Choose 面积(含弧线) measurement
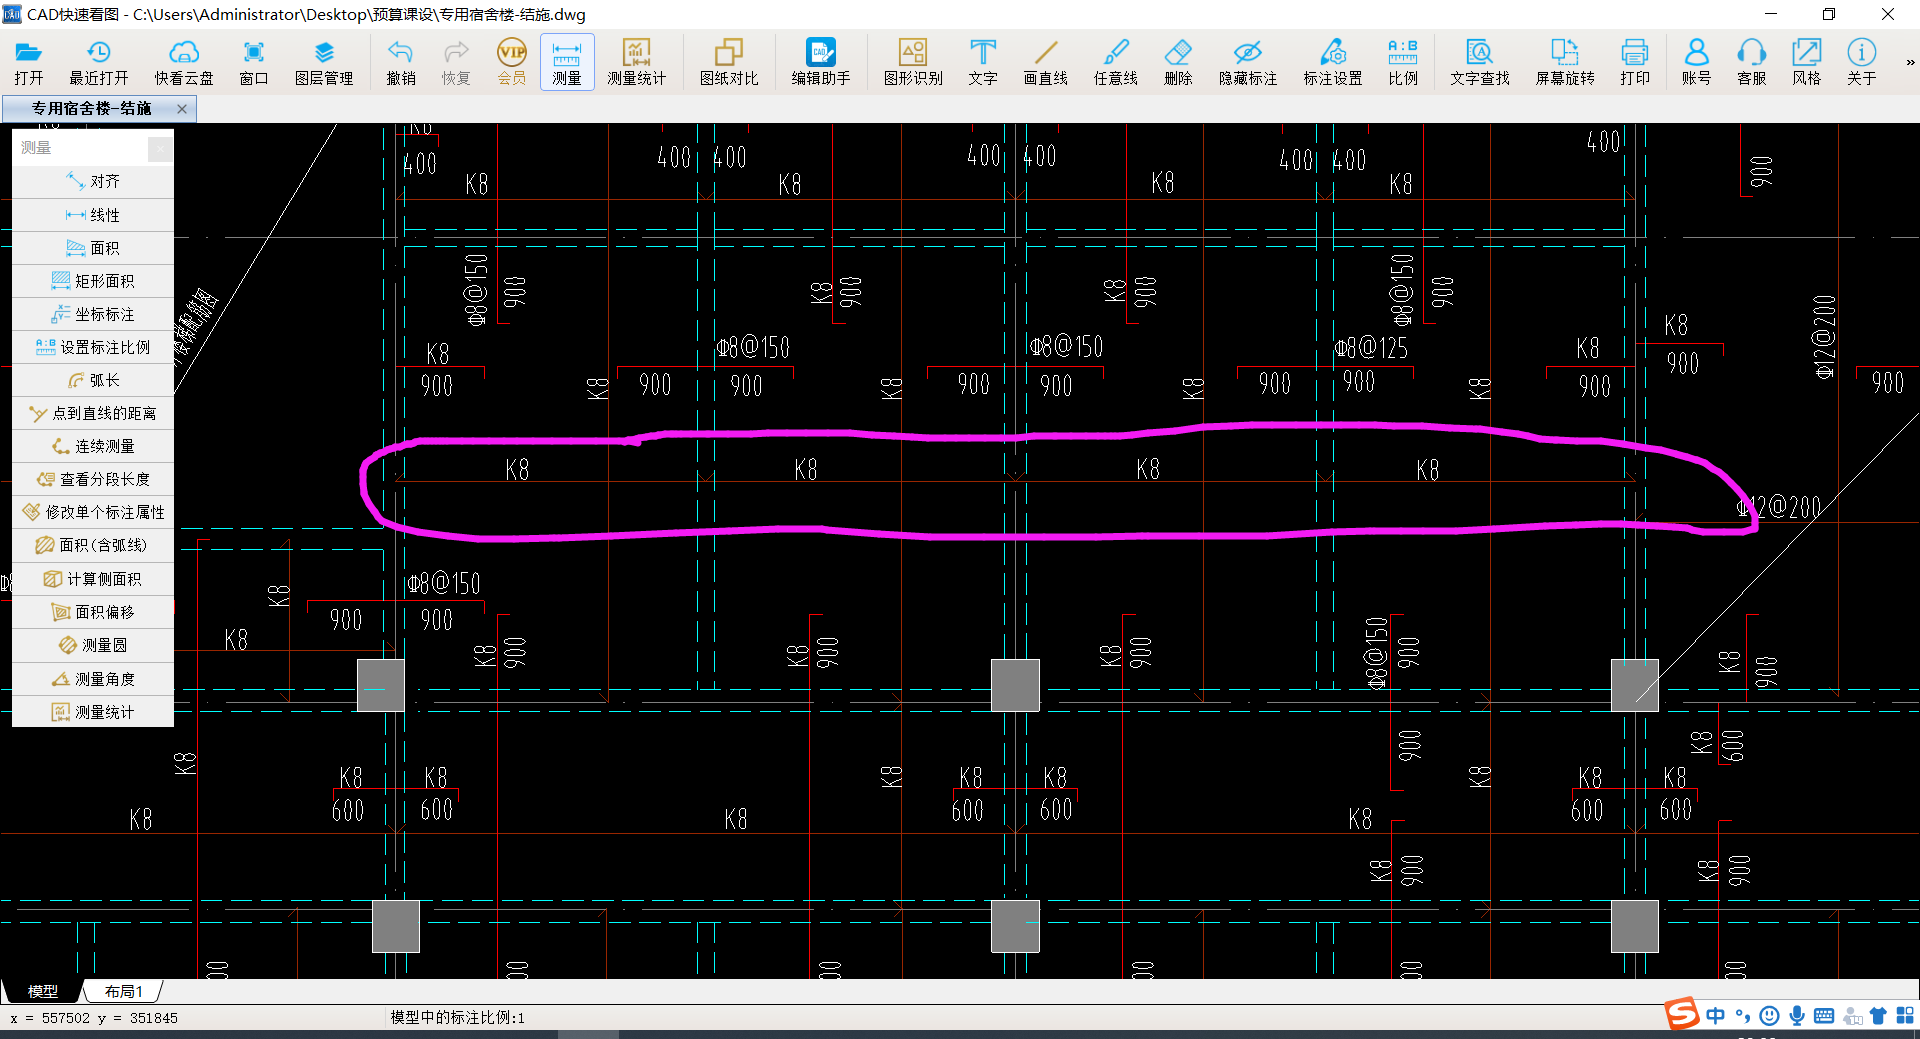Viewport: 1920px width, 1039px height. (93, 545)
